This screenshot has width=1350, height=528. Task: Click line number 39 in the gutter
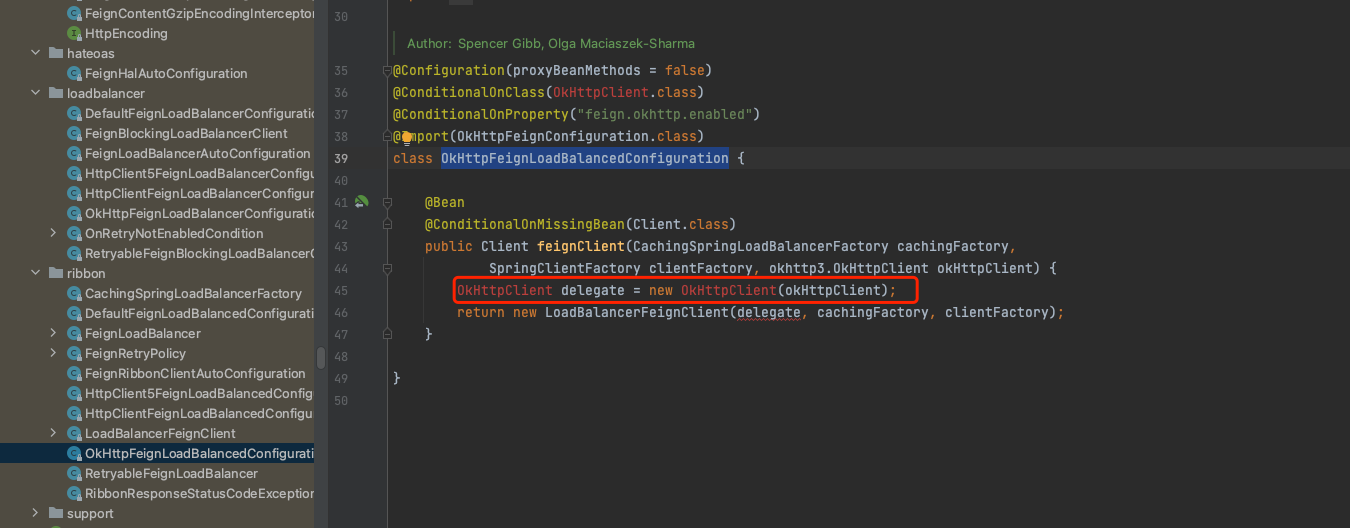pyautogui.click(x=341, y=158)
